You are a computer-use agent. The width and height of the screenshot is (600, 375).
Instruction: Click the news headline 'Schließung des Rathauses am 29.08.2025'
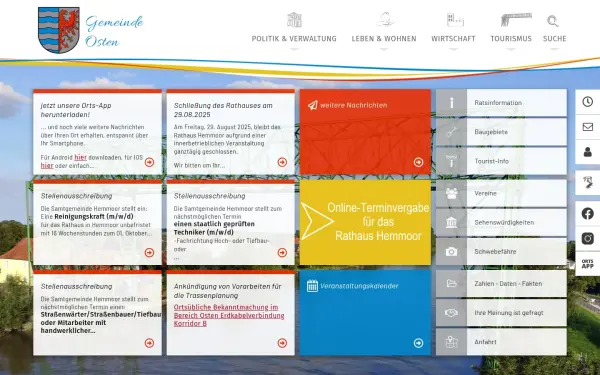coord(223,110)
